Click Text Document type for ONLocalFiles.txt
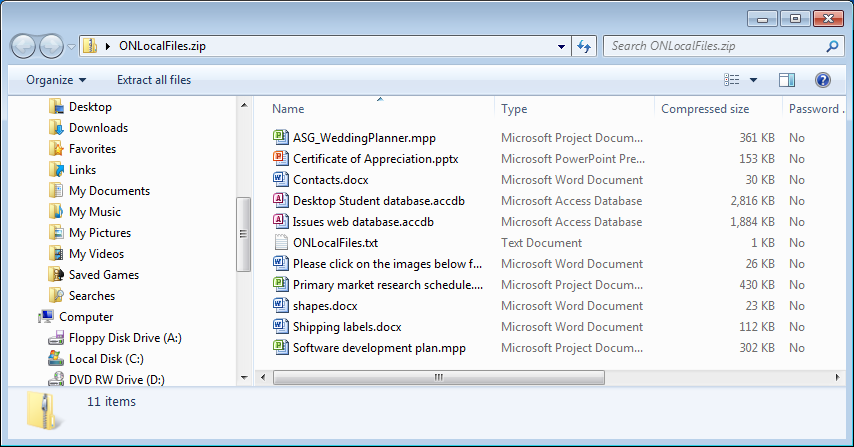The height and width of the screenshot is (447, 854). 541,243
